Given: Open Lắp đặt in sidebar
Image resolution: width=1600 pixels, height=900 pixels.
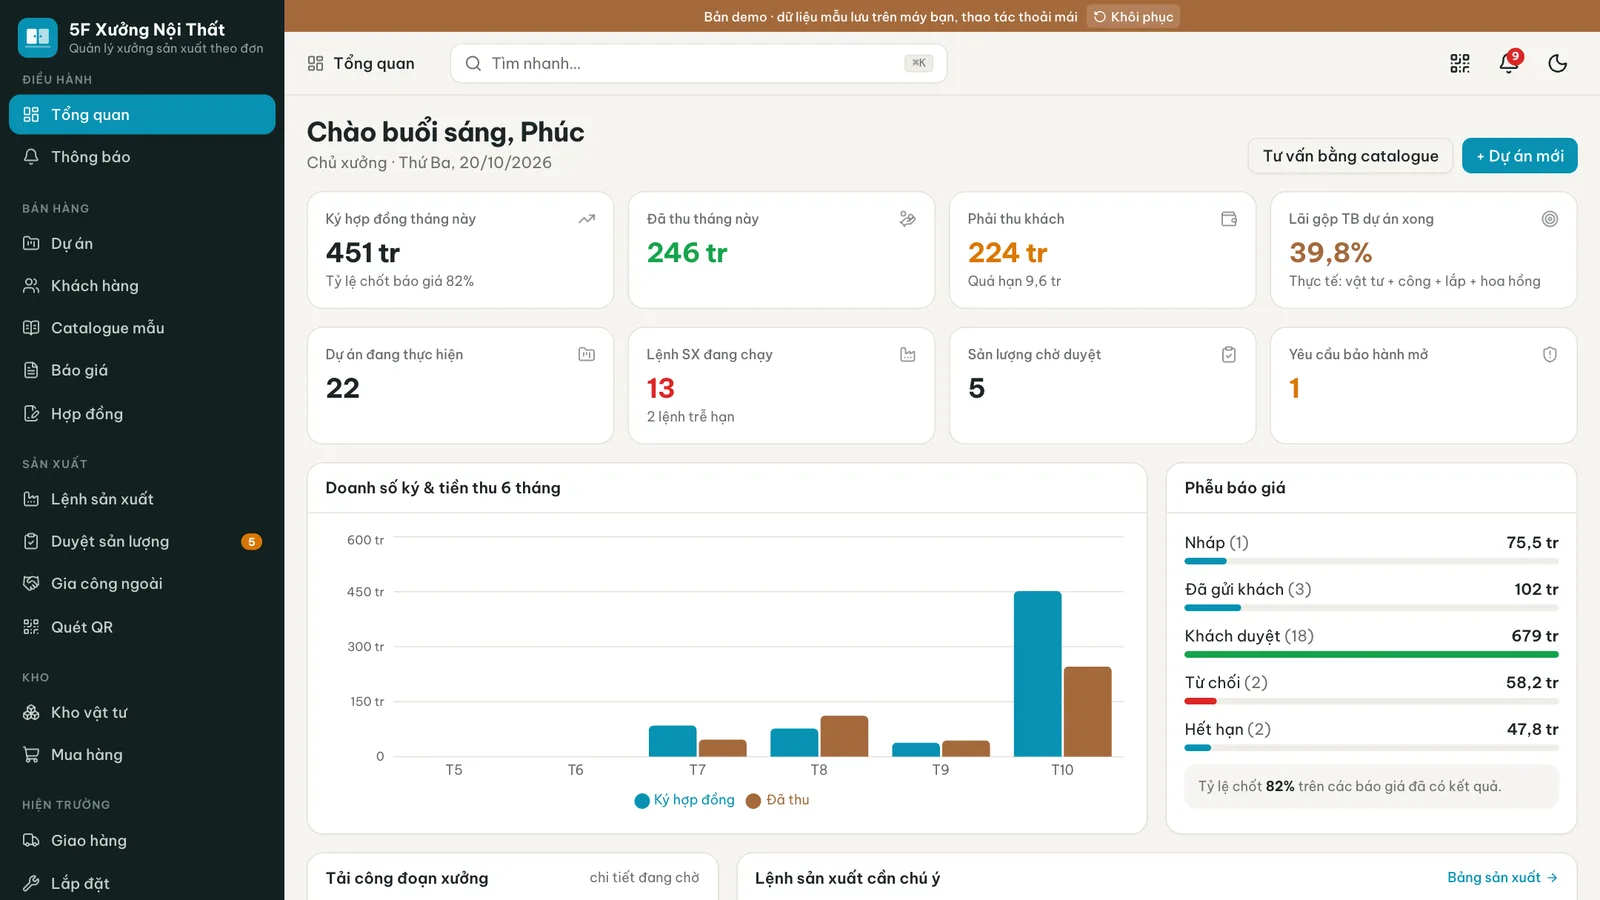Looking at the screenshot, I should [142, 883].
